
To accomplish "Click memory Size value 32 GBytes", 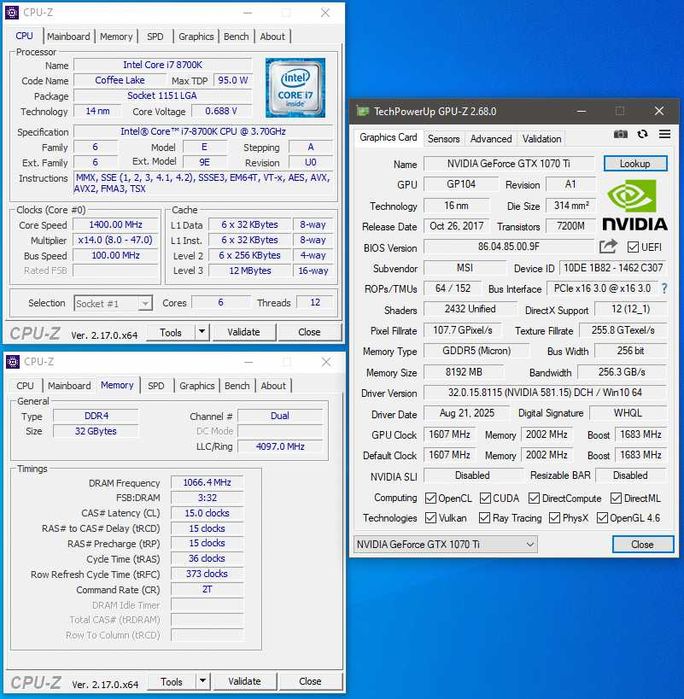I will [x=96, y=431].
